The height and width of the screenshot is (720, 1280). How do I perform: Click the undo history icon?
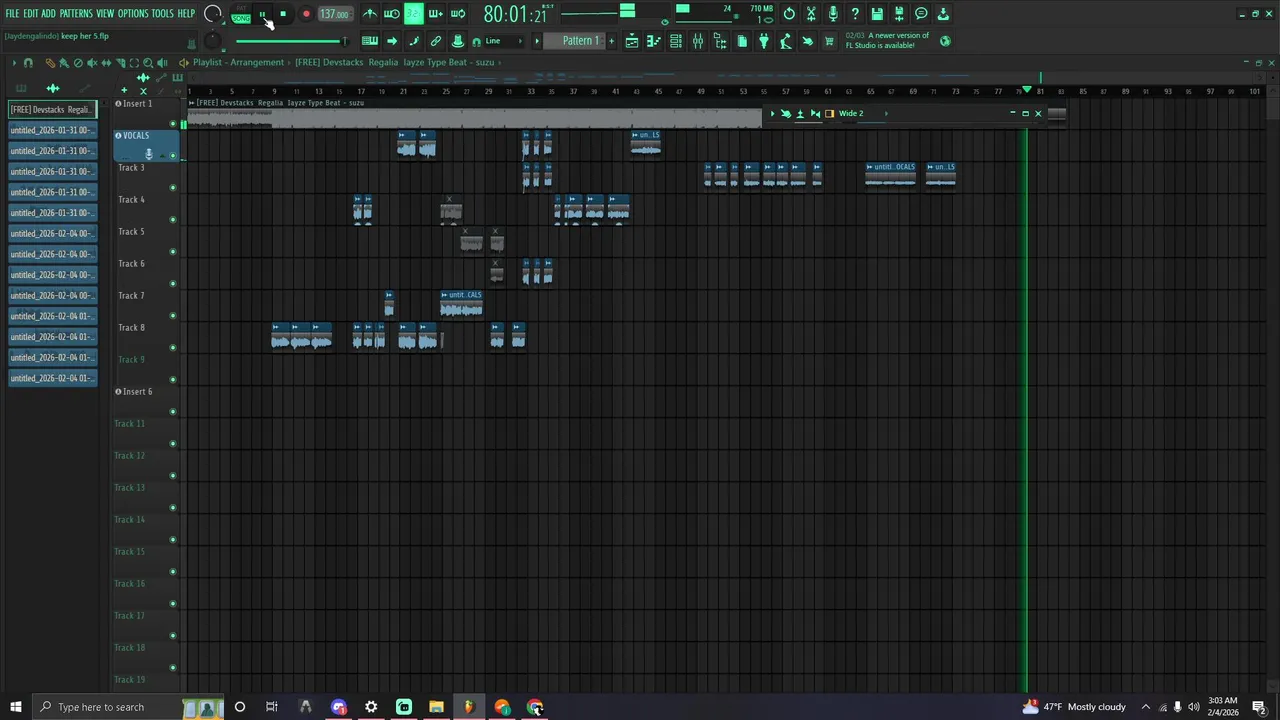point(789,14)
